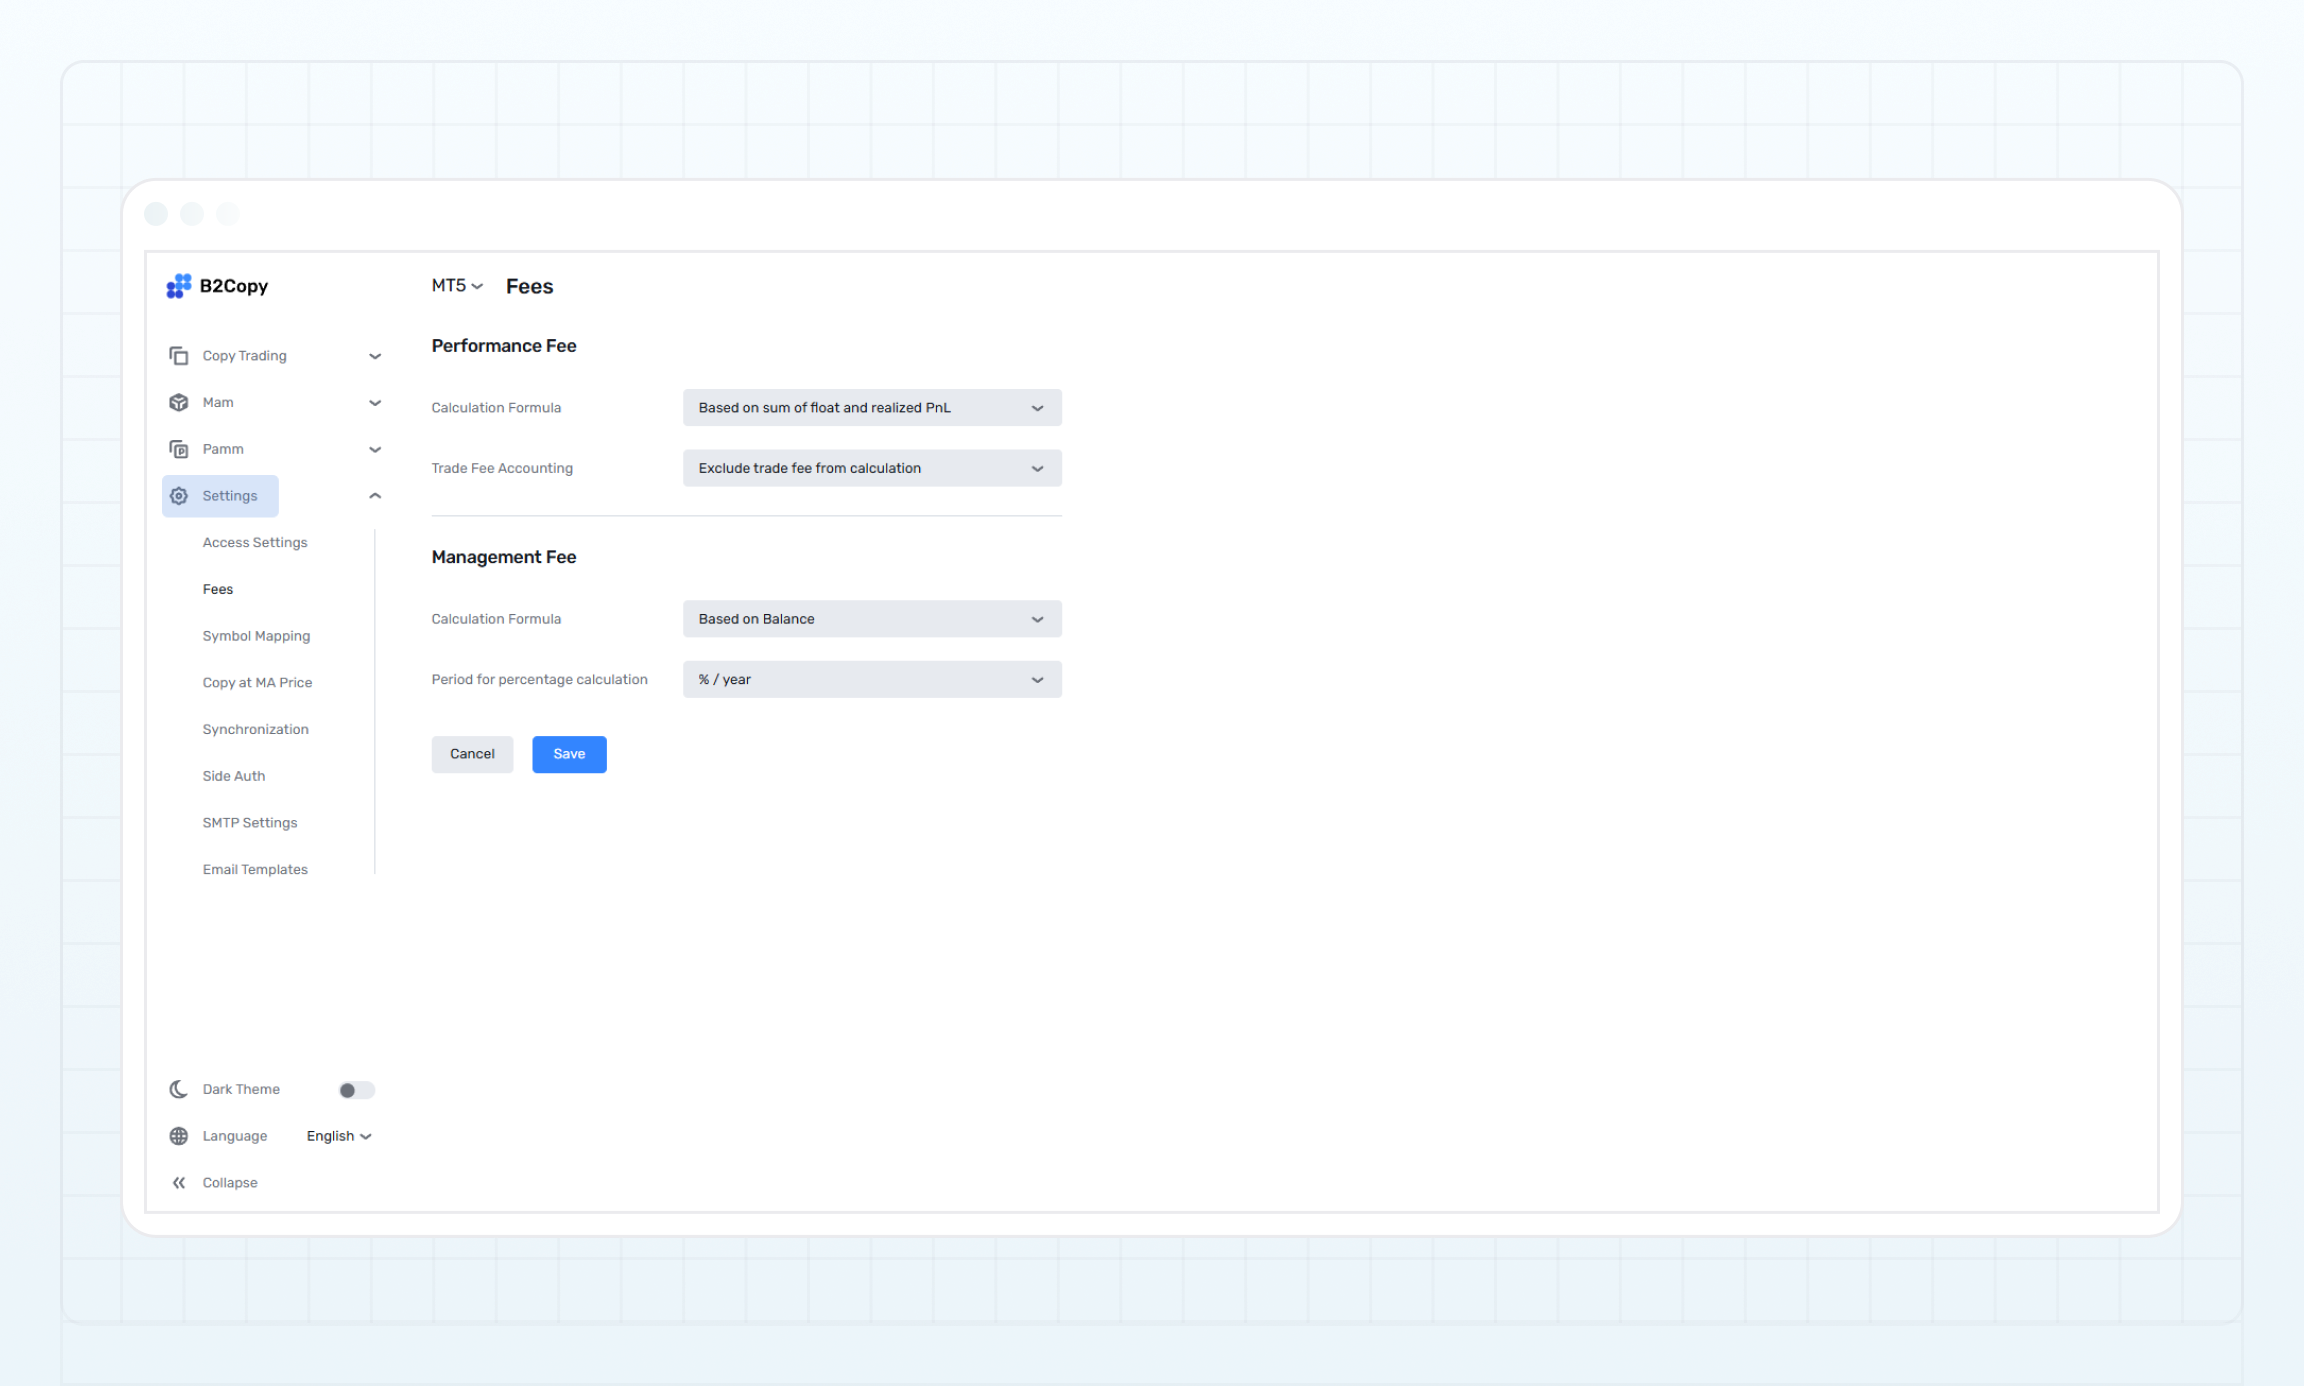The image size is (2304, 1386).
Task: Open the Management Fee Calculation Formula dropdown
Action: click(x=871, y=618)
